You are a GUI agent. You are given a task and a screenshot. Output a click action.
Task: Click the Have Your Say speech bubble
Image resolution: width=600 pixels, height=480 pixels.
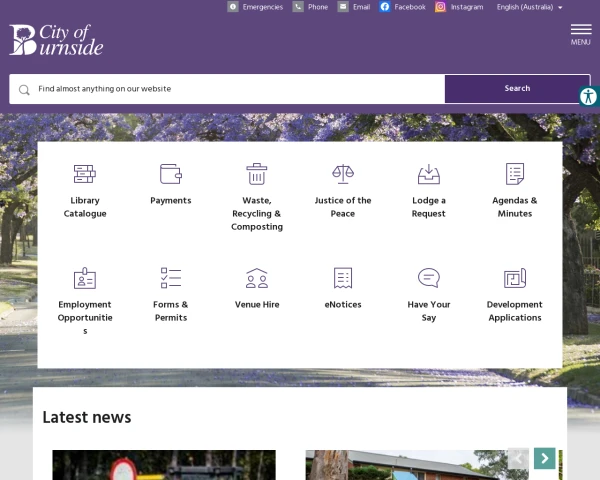pyautogui.click(x=429, y=278)
